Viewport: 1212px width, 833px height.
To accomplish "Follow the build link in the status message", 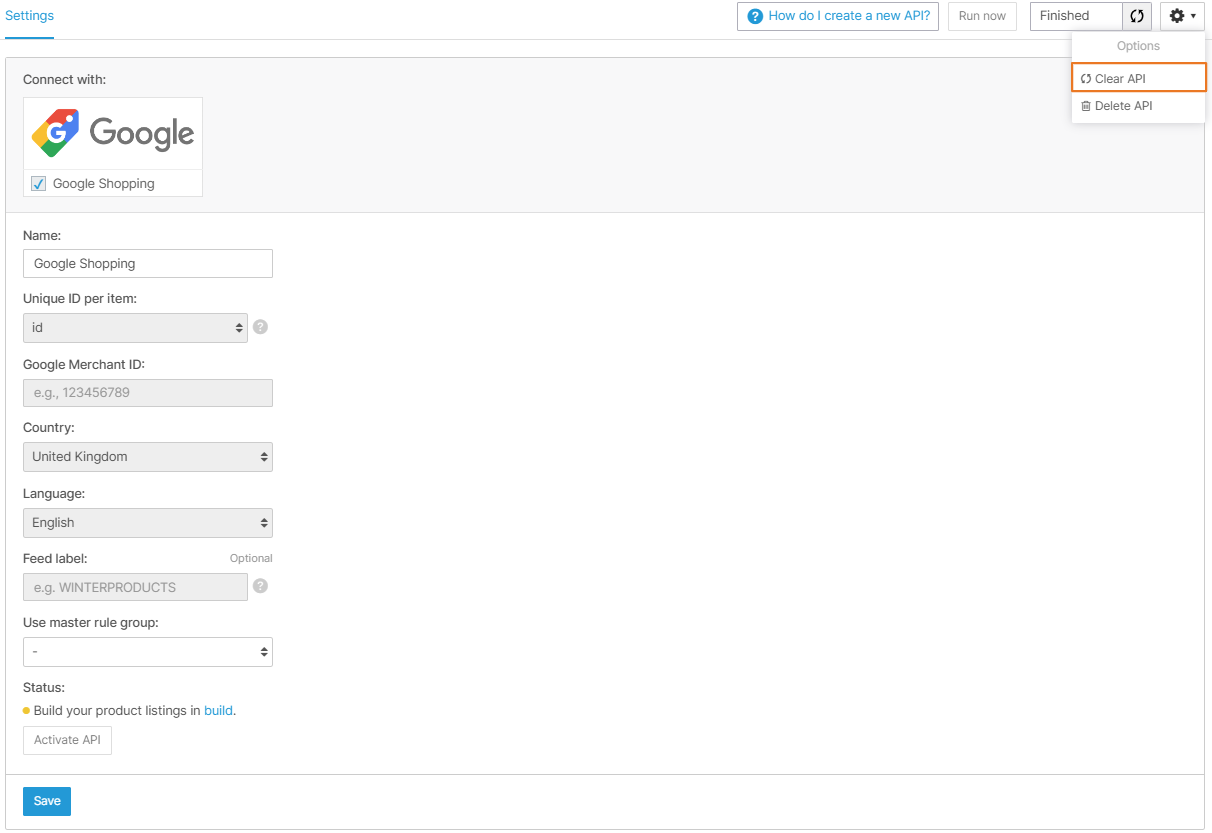I will point(218,711).
